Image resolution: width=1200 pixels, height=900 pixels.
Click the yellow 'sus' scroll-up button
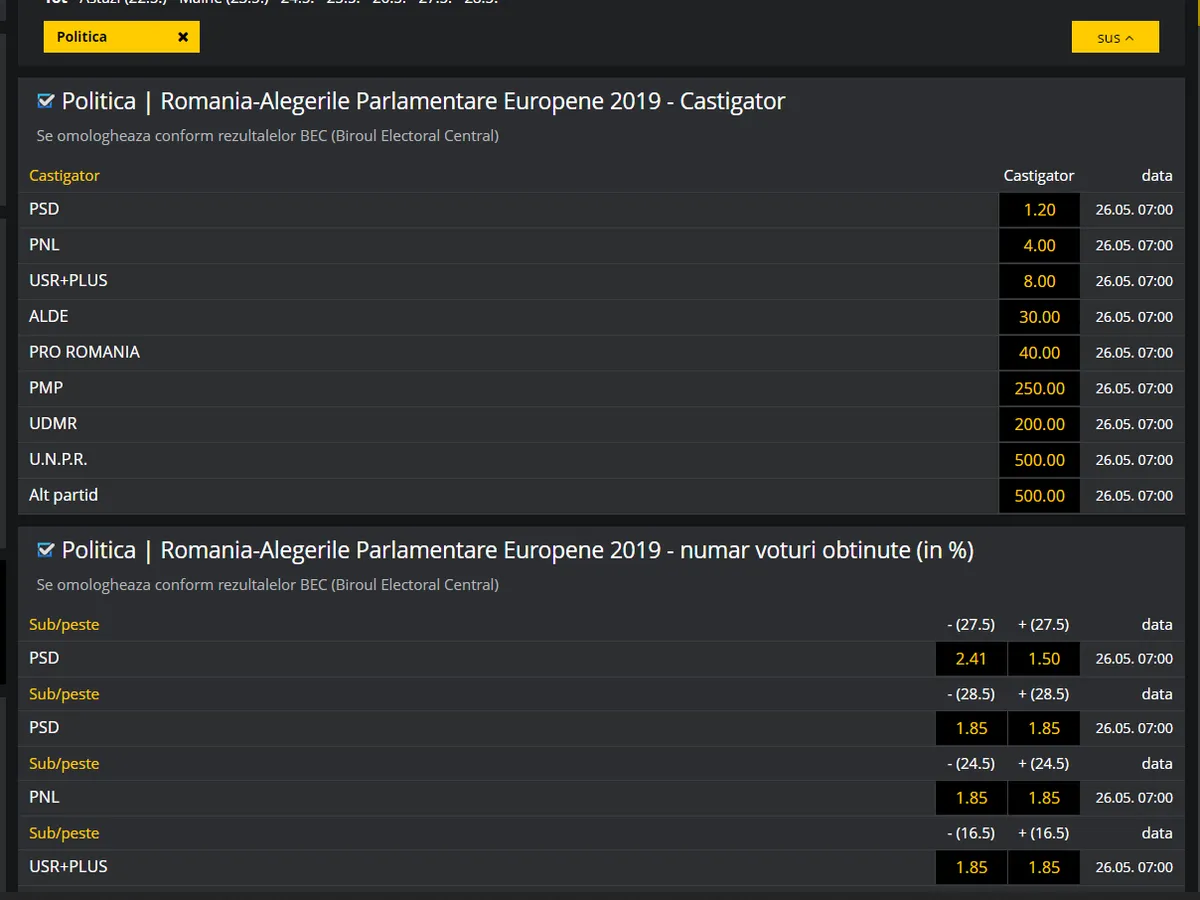click(x=1115, y=37)
